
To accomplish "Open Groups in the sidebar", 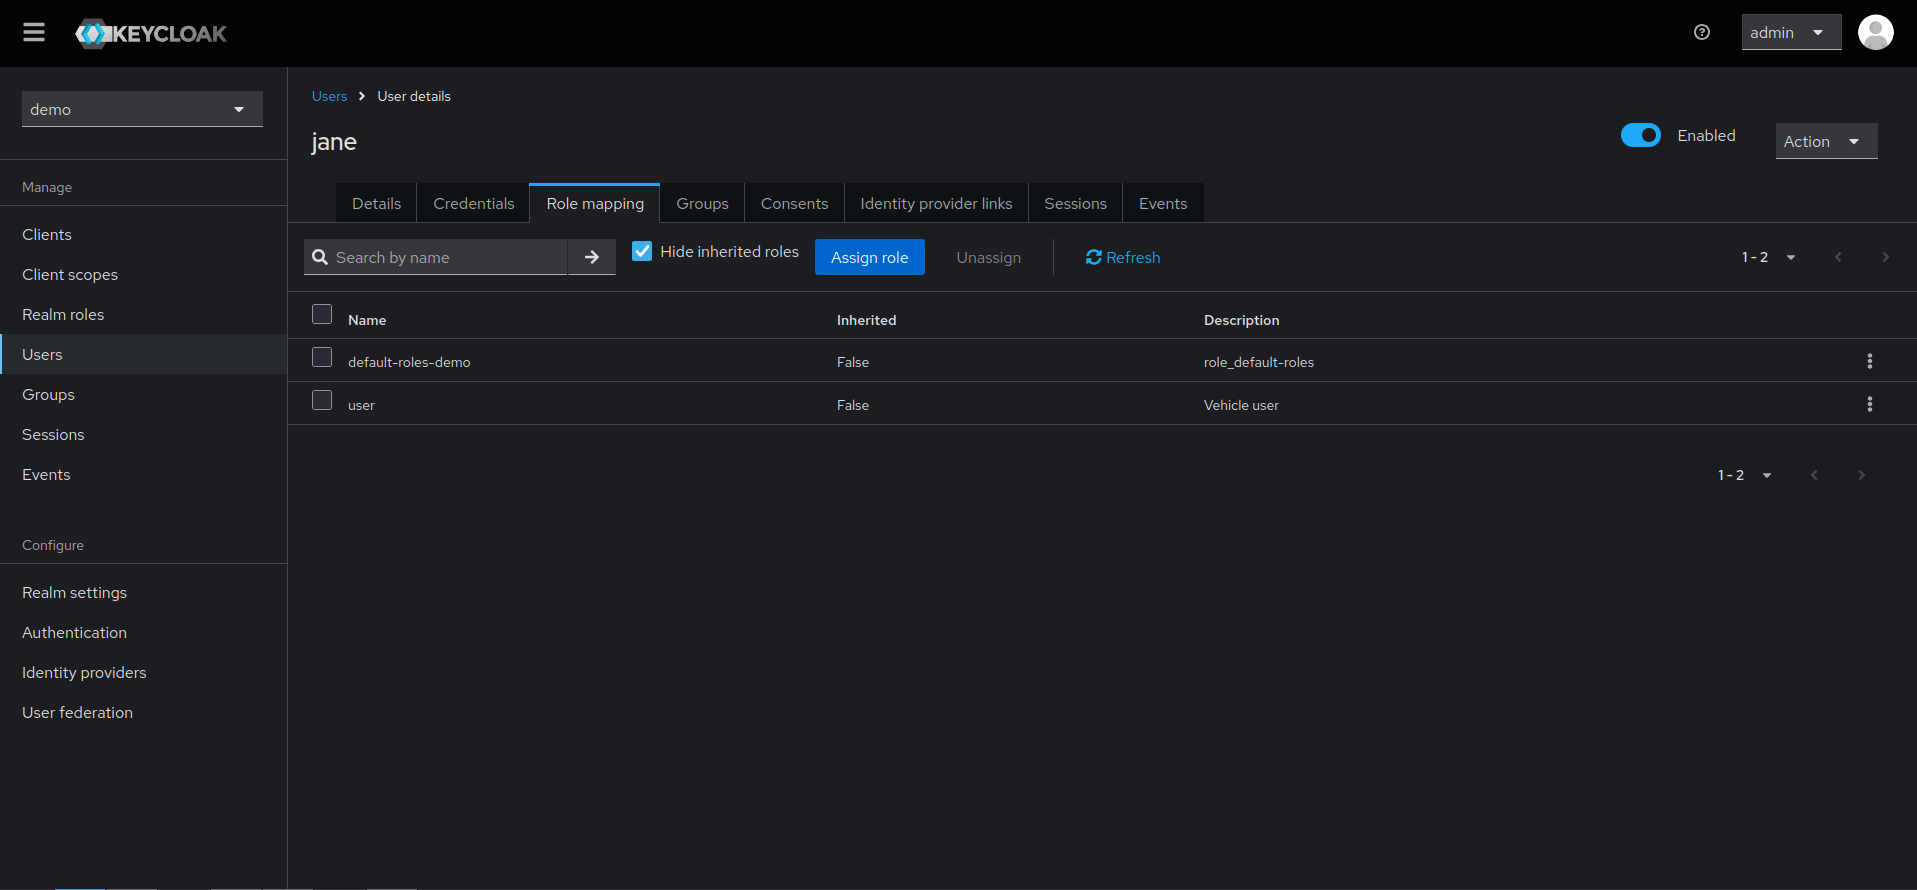I will tap(143, 394).
